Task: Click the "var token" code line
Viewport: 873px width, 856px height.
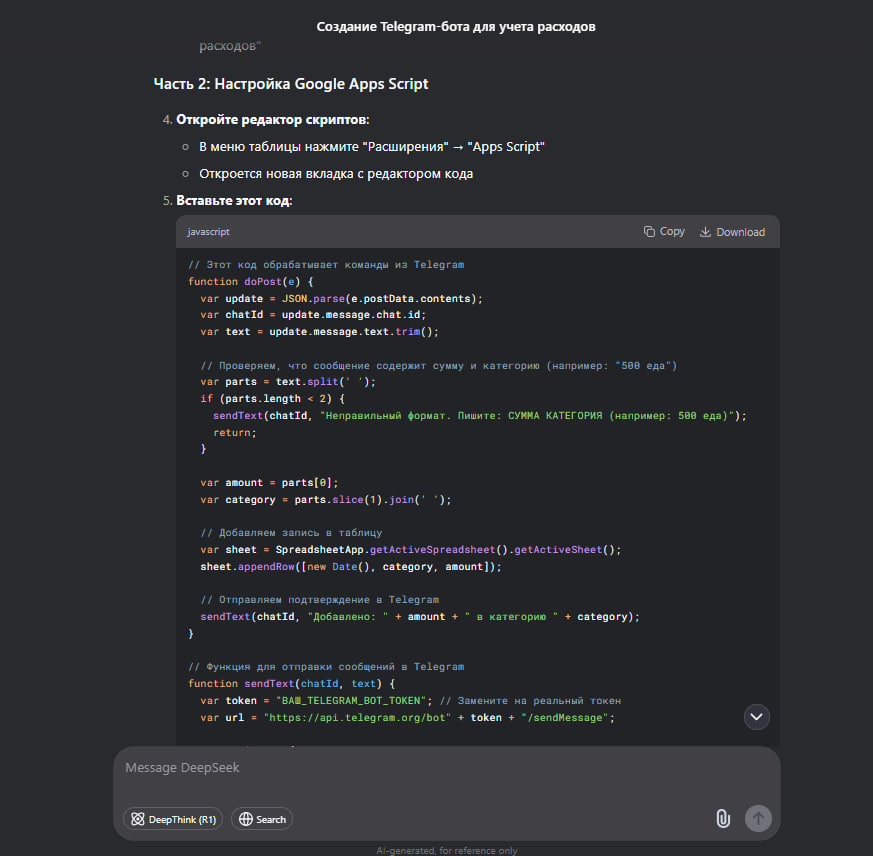Action: (410, 701)
